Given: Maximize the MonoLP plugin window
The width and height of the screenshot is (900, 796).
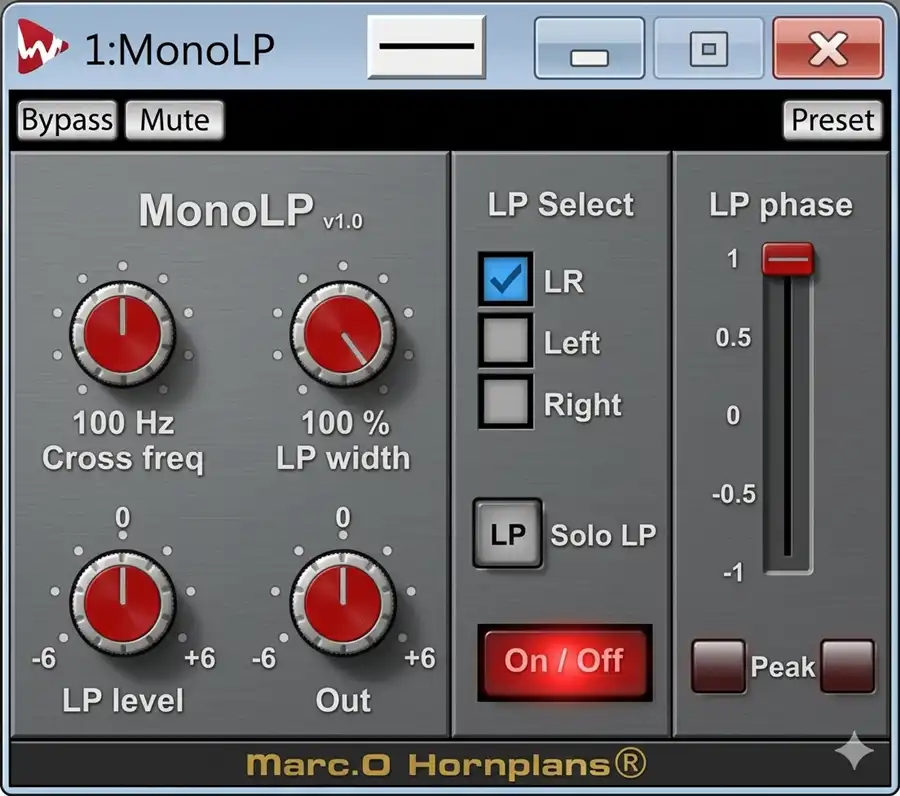Looking at the screenshot, I should point(709,48).
